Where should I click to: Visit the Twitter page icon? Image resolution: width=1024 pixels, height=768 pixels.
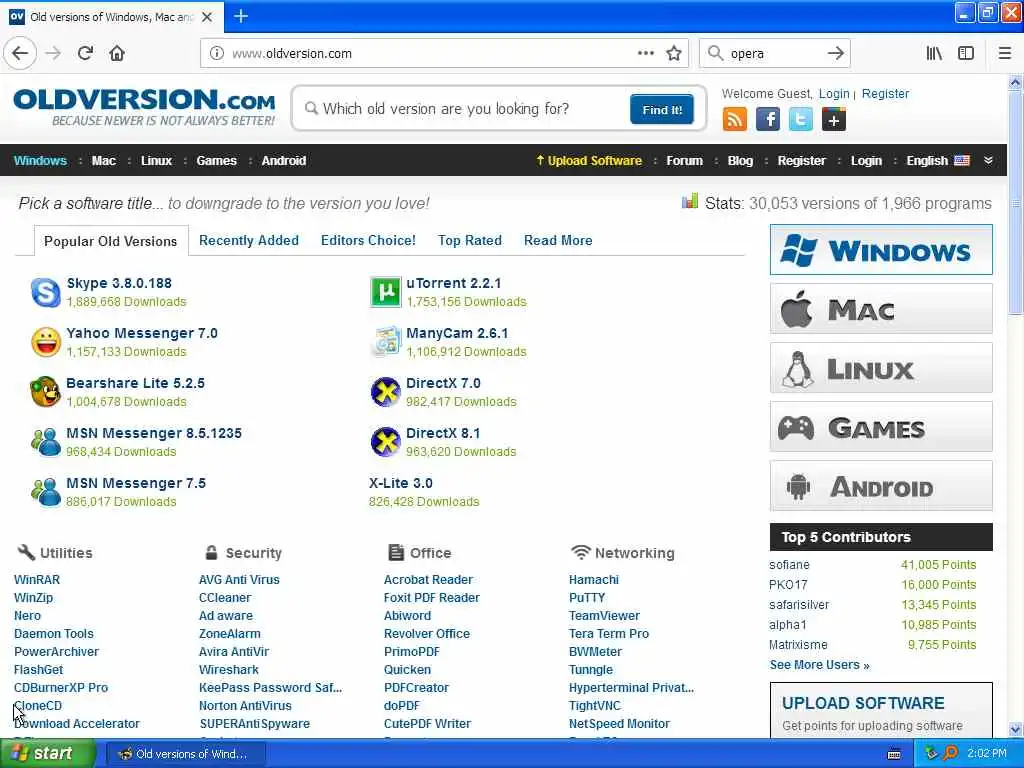pyautogui.click(x=801, y=120)
